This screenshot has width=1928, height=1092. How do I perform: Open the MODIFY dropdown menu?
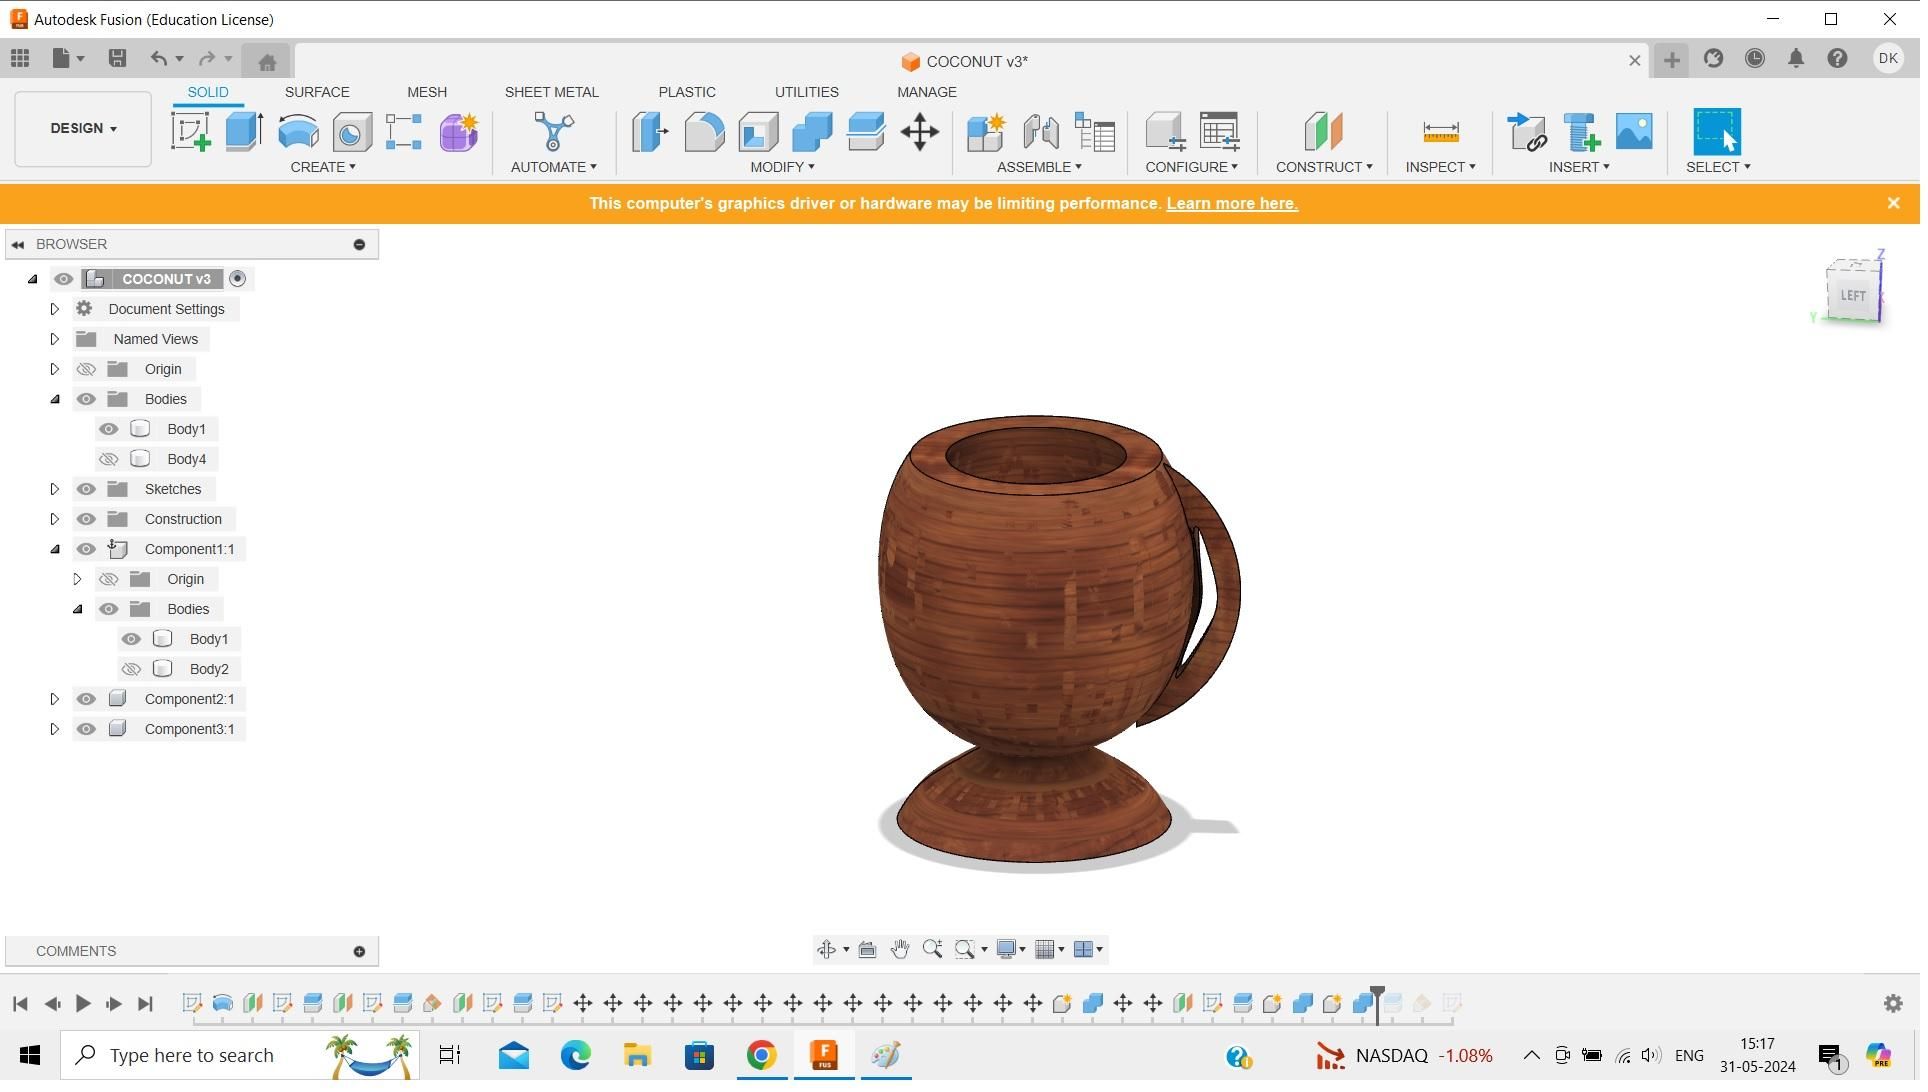(782, 167)
